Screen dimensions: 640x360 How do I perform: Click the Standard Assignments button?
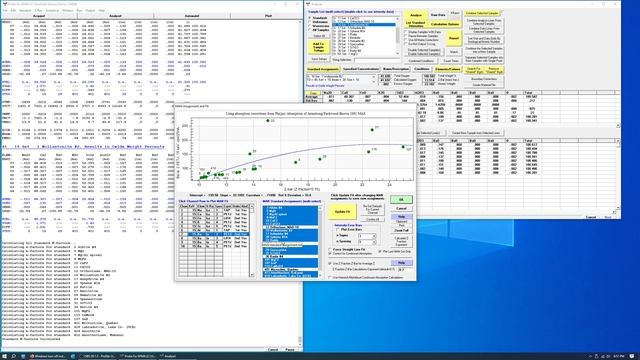coord(323,69)
